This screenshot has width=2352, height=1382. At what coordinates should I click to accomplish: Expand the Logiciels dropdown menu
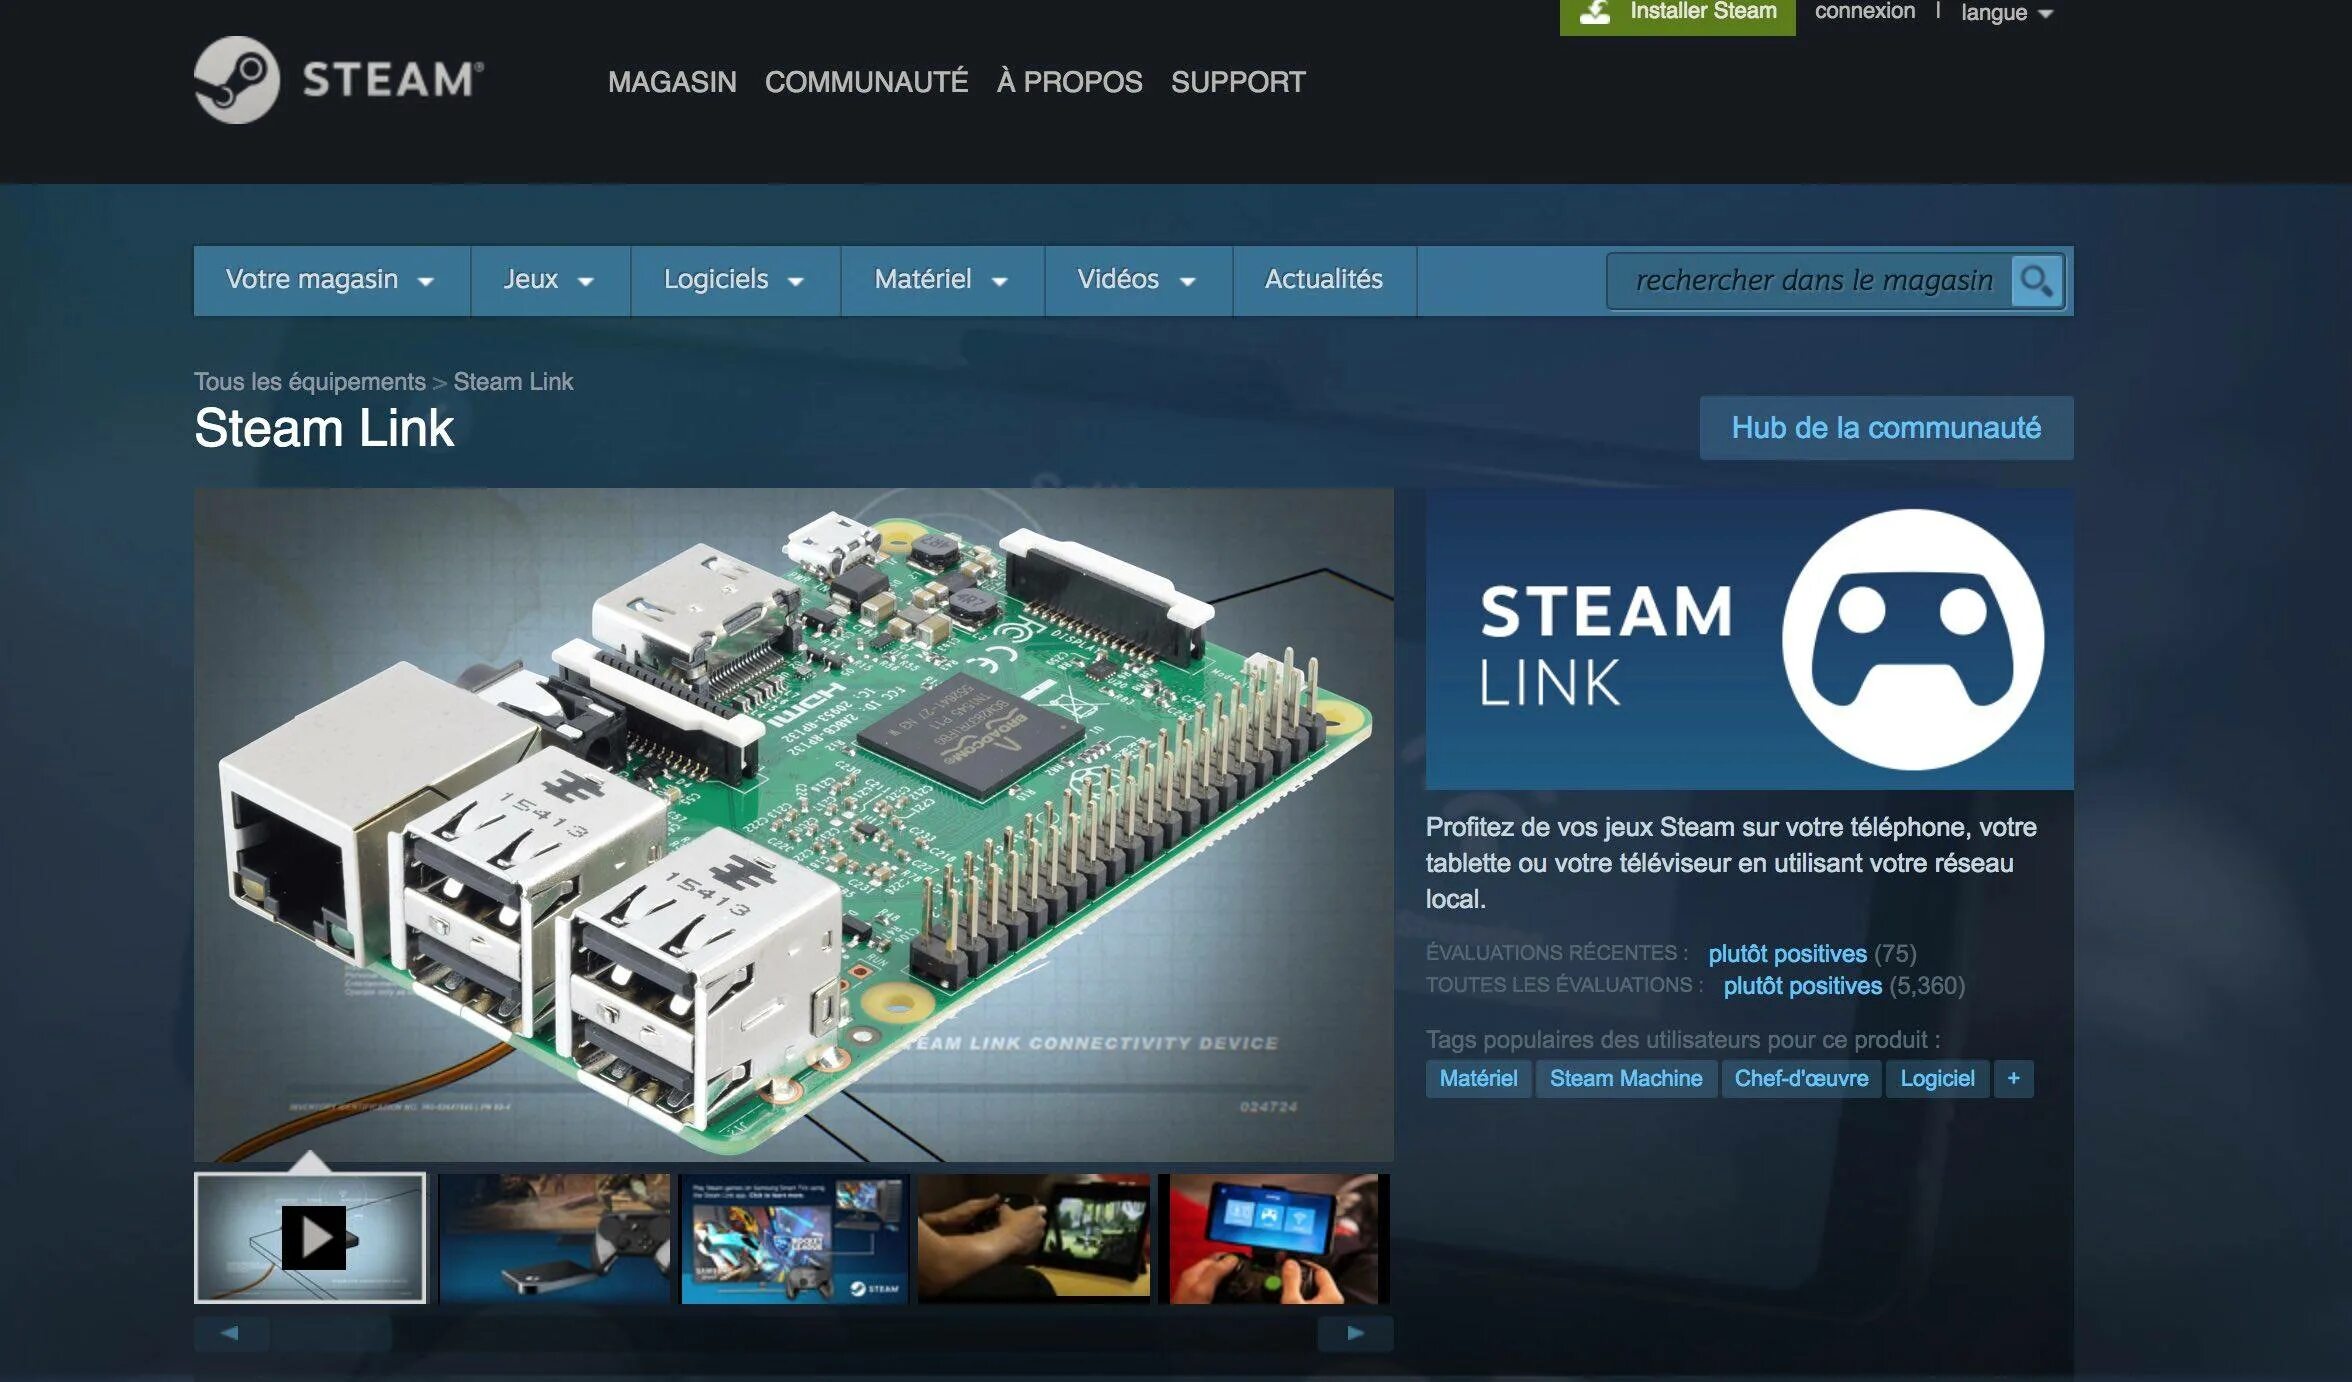pos(735,280)
